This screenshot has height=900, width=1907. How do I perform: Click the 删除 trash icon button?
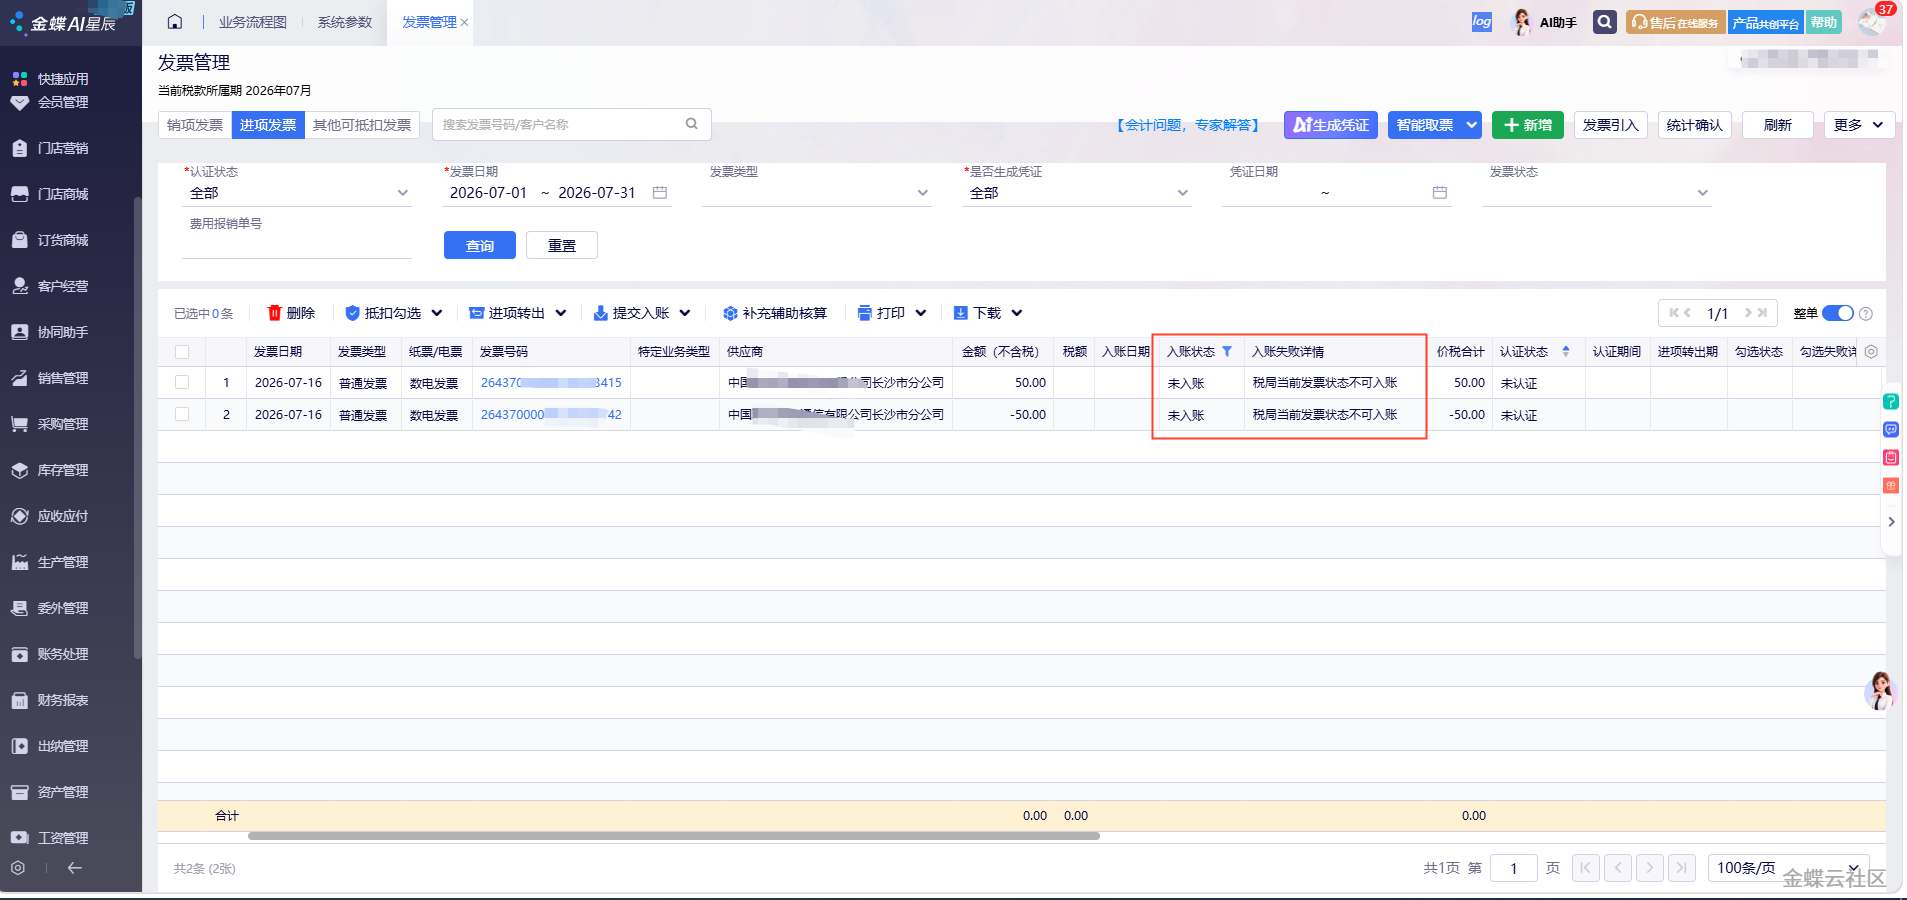pos(291,313)
